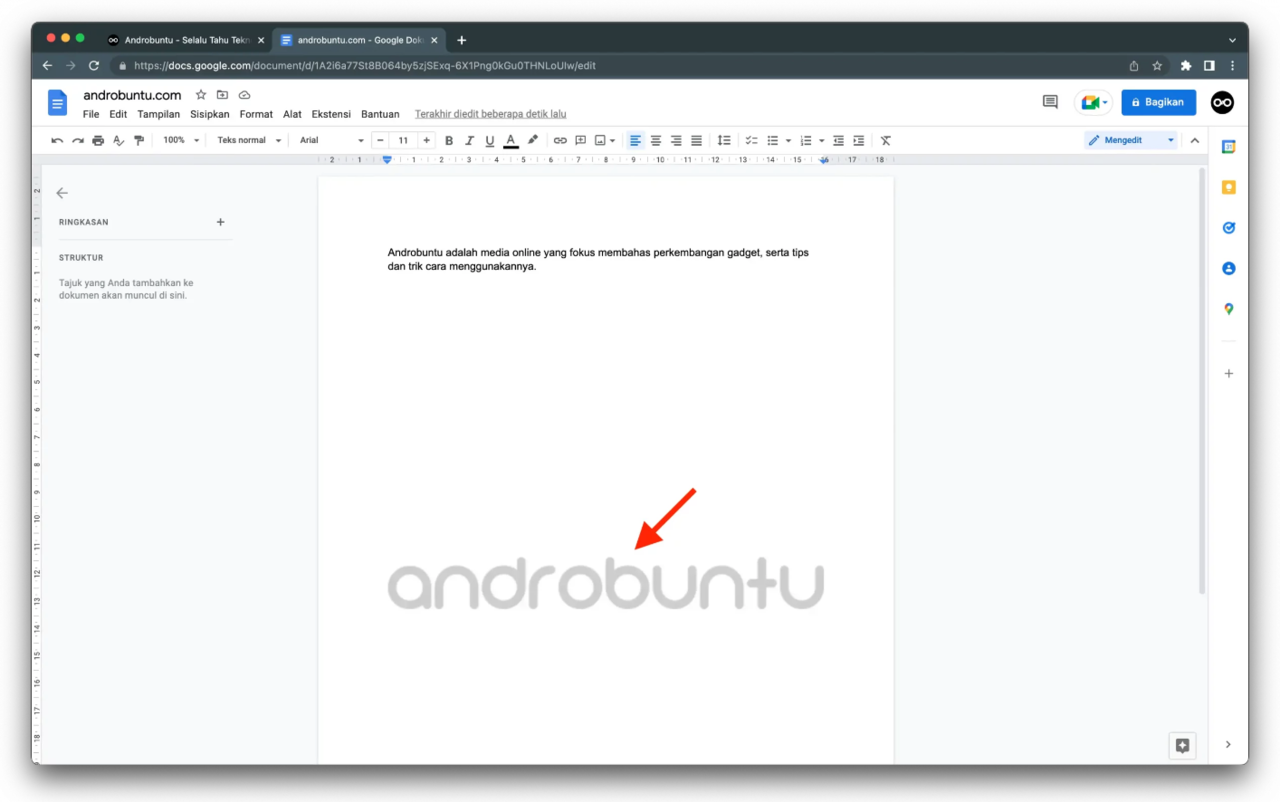
Task: Open the Docs home icon
Action: pyautogui.click(x=58, y=102)
